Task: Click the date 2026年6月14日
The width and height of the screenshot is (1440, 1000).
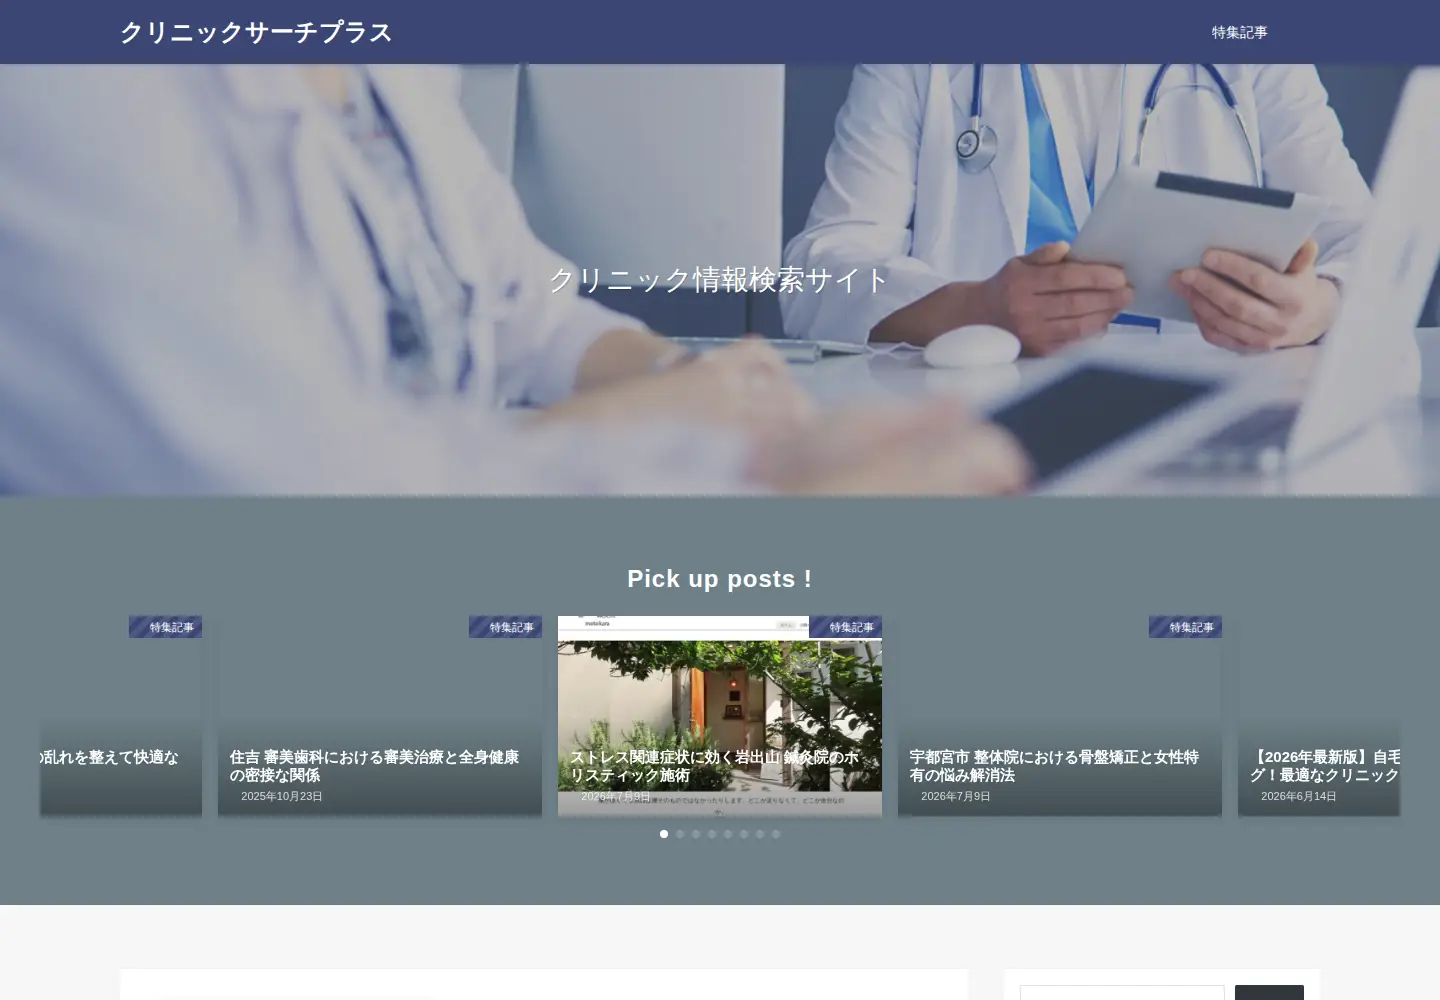Action: pos(1299,797)
